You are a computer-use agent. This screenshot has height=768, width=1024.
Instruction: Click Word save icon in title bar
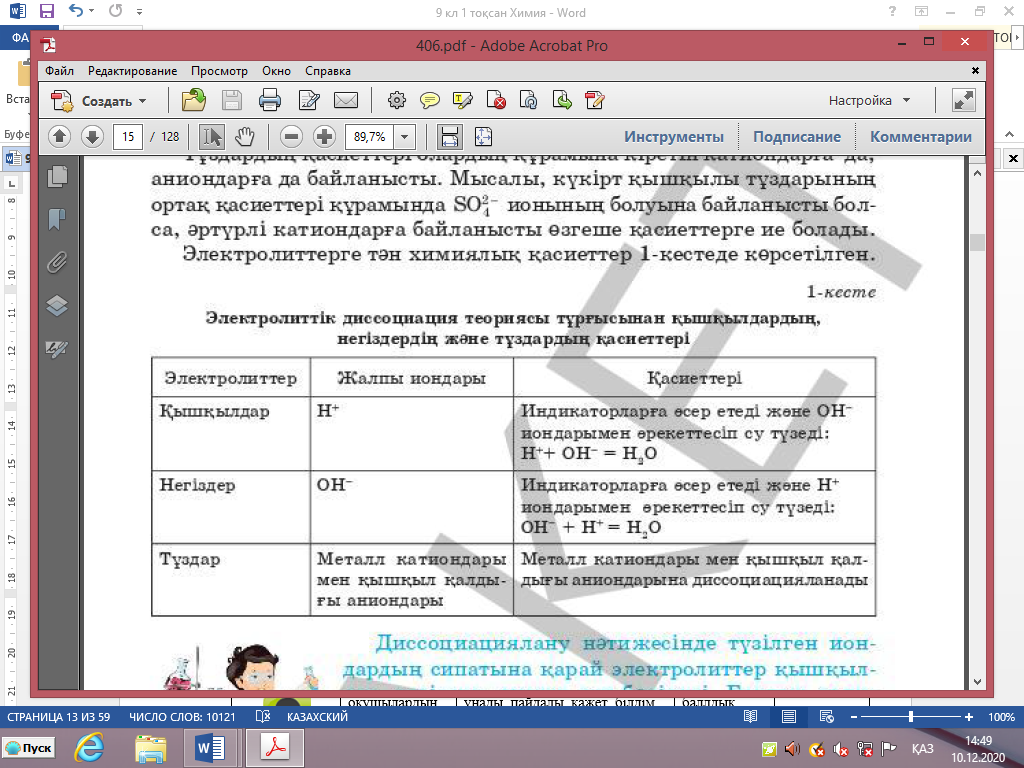tap(46, 11)
